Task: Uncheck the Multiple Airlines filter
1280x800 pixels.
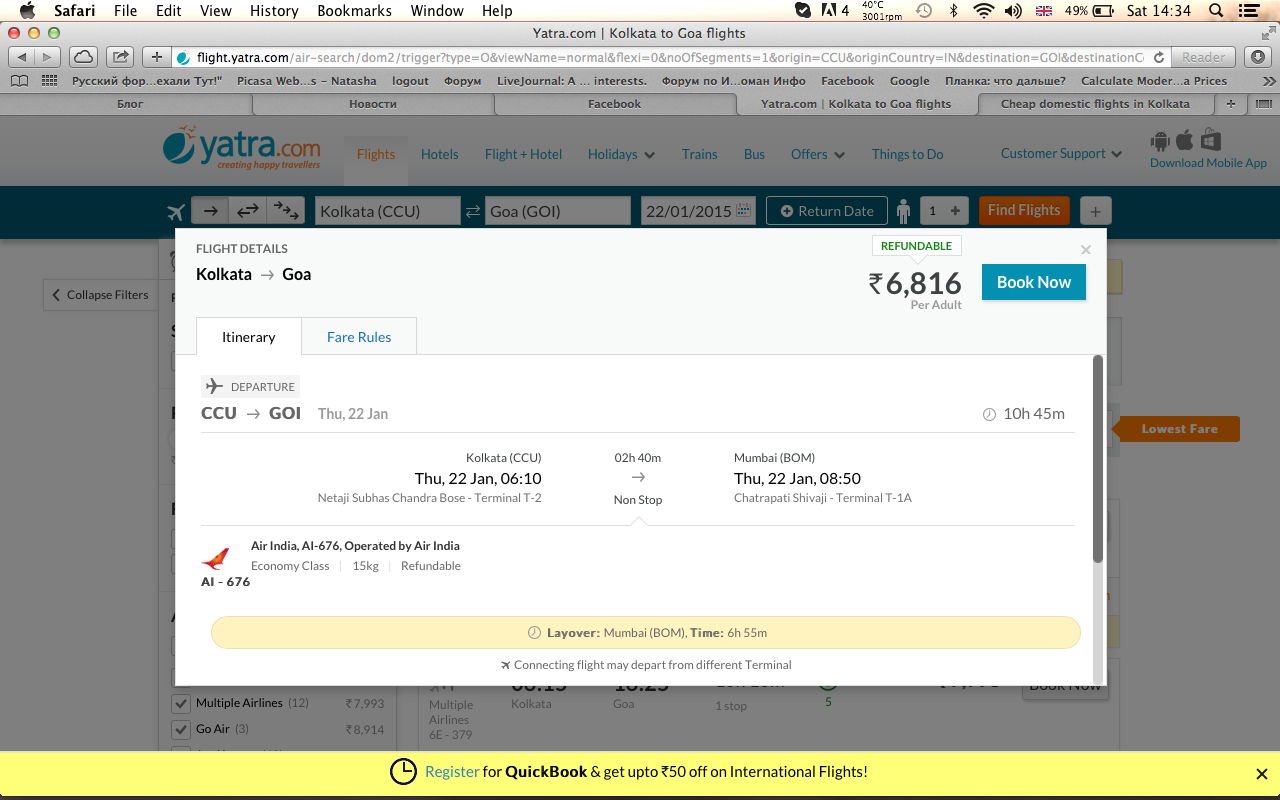Action: tap(181, 703)
